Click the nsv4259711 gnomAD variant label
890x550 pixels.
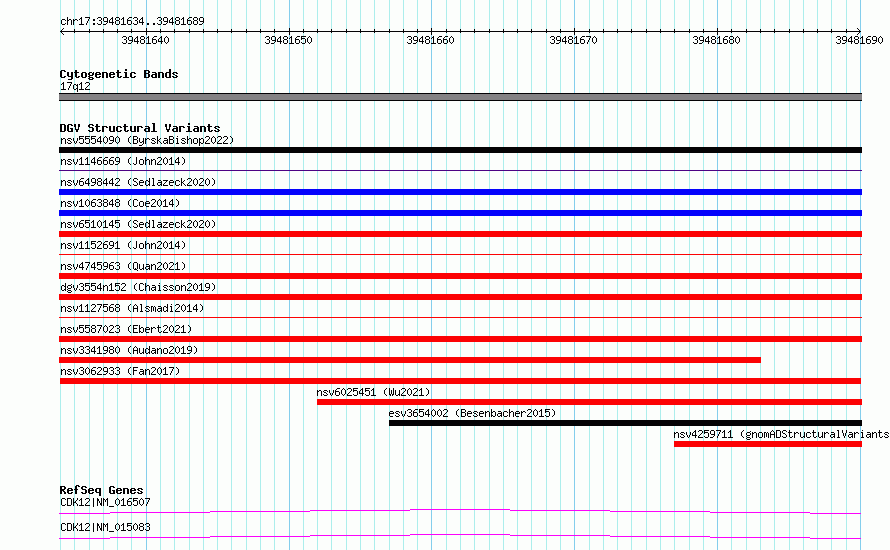pyautogui.click(x=781, y=434)
